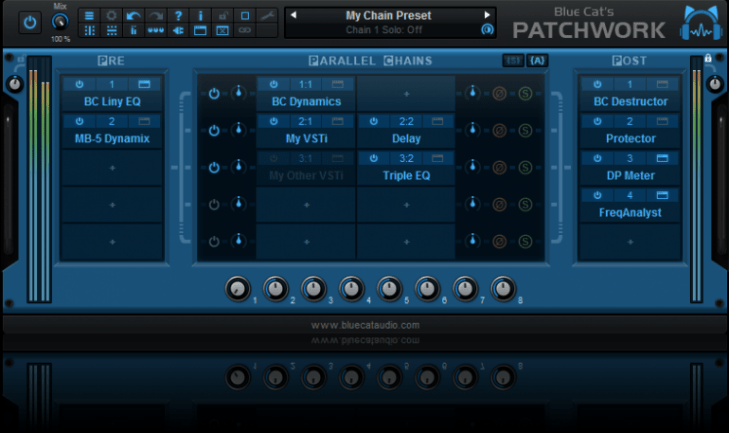Open the My Chain Preset name menu
Image resolution: width=729 pixels, height=433 pixels.
(390, 15)
